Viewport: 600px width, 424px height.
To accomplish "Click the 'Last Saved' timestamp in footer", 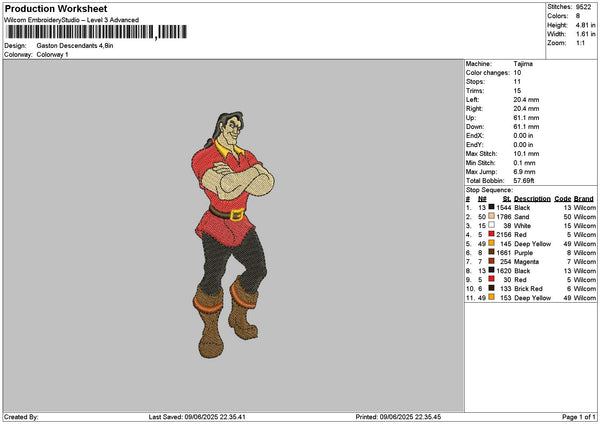I will click(197, 417).
